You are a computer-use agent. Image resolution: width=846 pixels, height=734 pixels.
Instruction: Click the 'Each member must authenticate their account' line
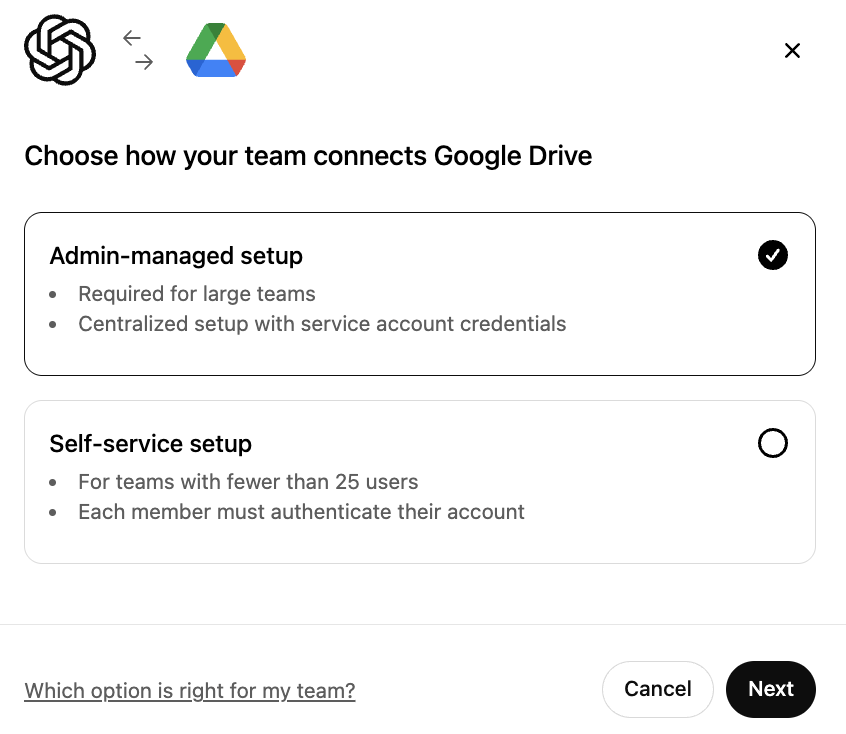[301, 512]
